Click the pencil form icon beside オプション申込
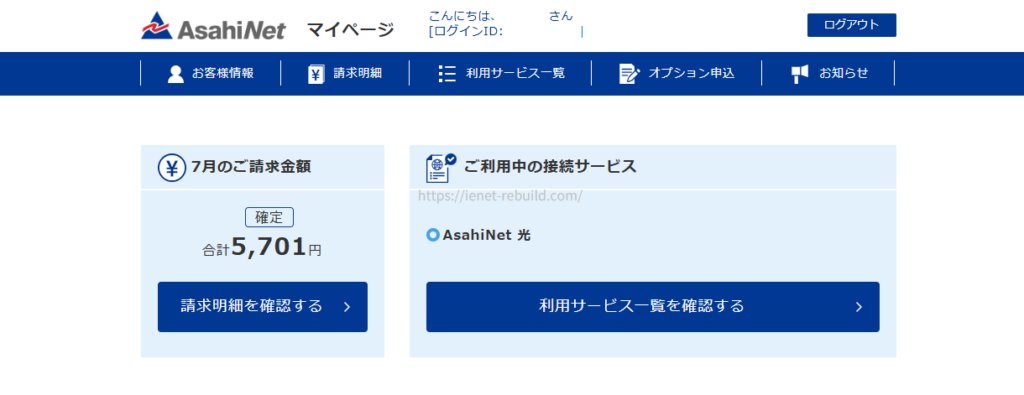Image resolution: width=1024 pixels, height=395 pixels. [629, 74]
